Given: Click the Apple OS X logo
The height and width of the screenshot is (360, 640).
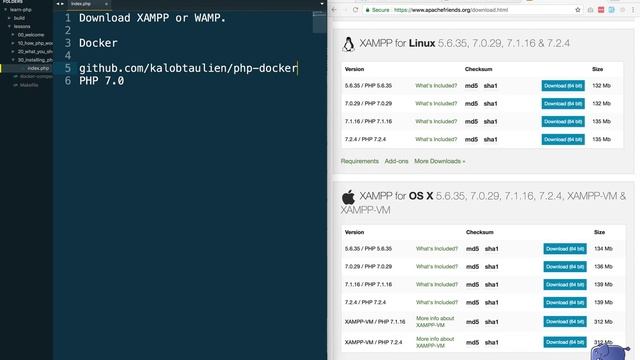Looking at the screenshot, I should point(348,197).
